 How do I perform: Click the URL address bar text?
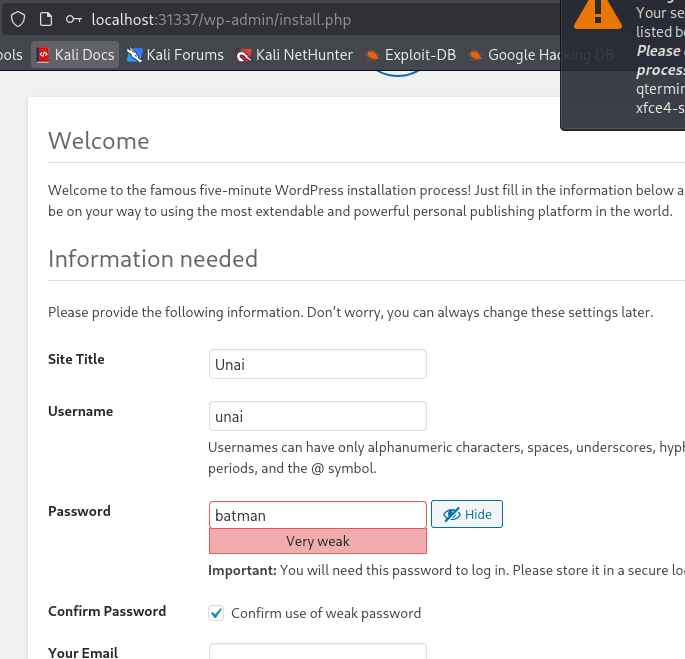(x=220, y=19)
